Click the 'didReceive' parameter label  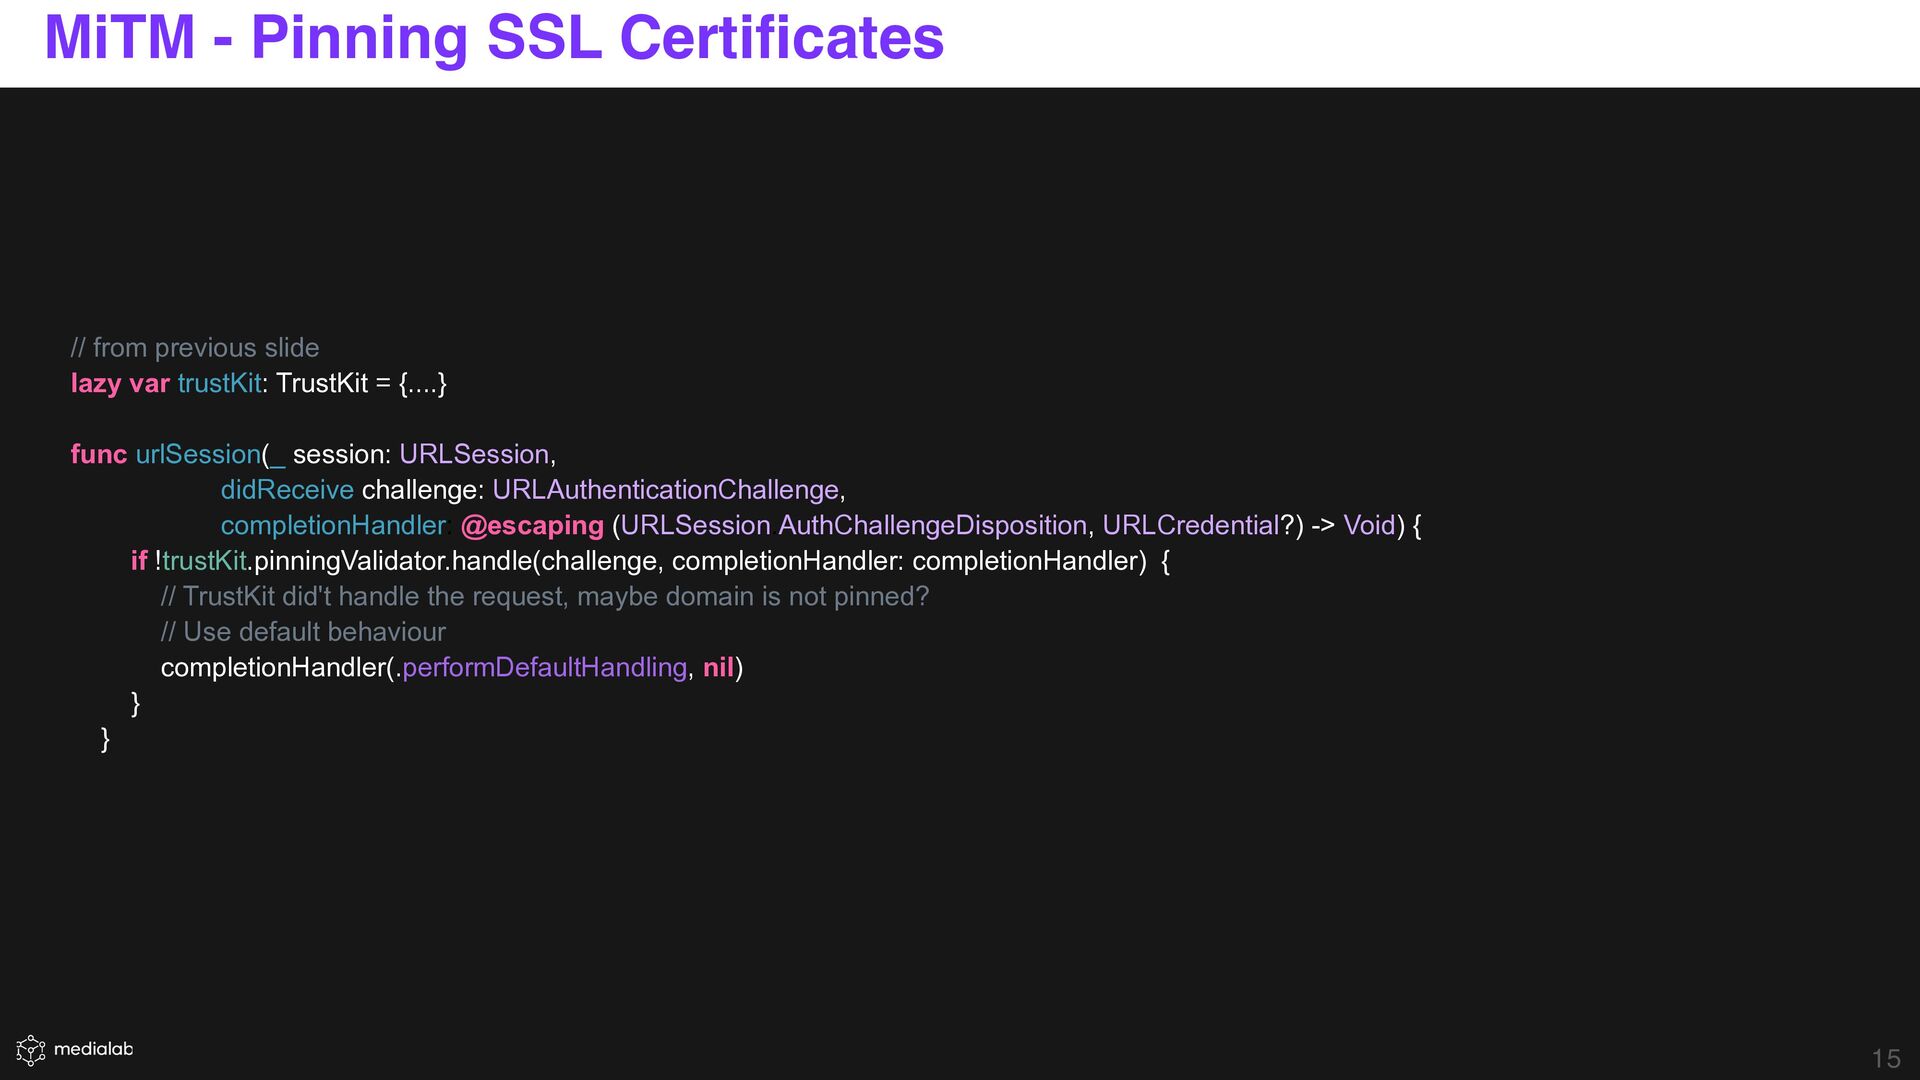click(287, 490)
